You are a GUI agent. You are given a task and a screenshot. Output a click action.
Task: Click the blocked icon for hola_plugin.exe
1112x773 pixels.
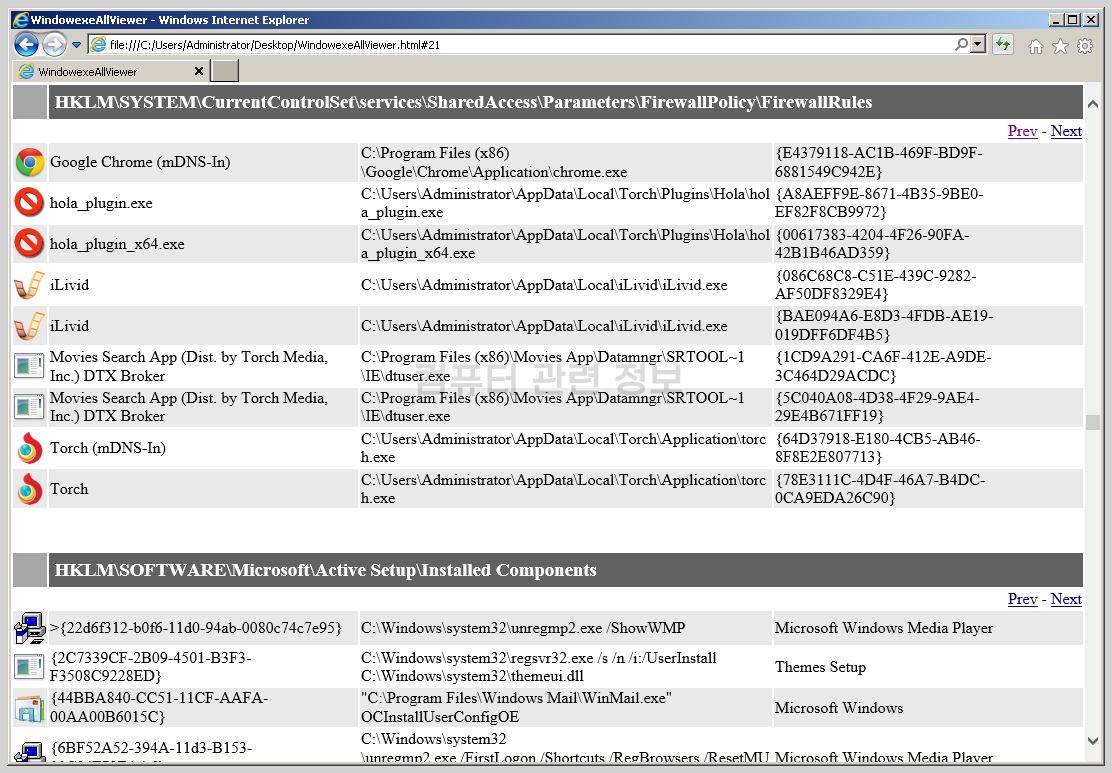tap(30, 202)
